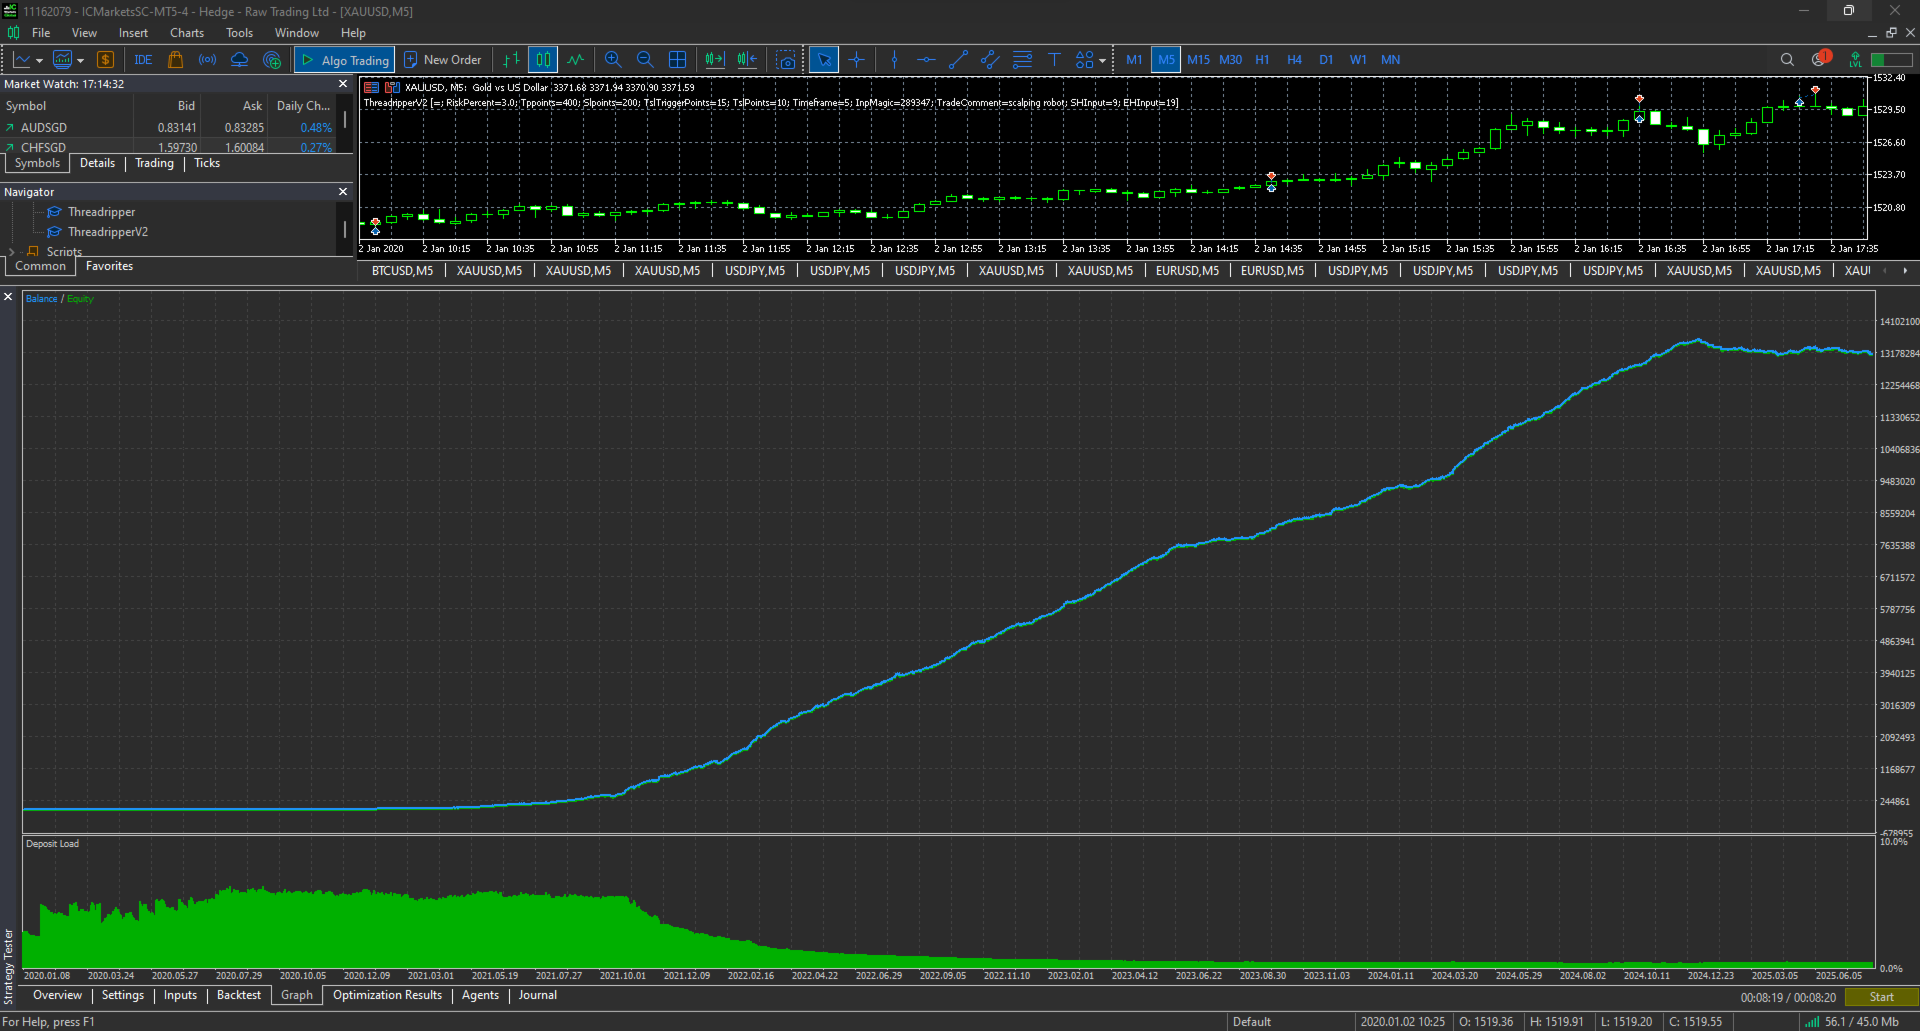This screenshot has height=1031, width=1920.
Task: Select the cursor arrow tool
Action: pyautogui.click(x=824, y=60)
